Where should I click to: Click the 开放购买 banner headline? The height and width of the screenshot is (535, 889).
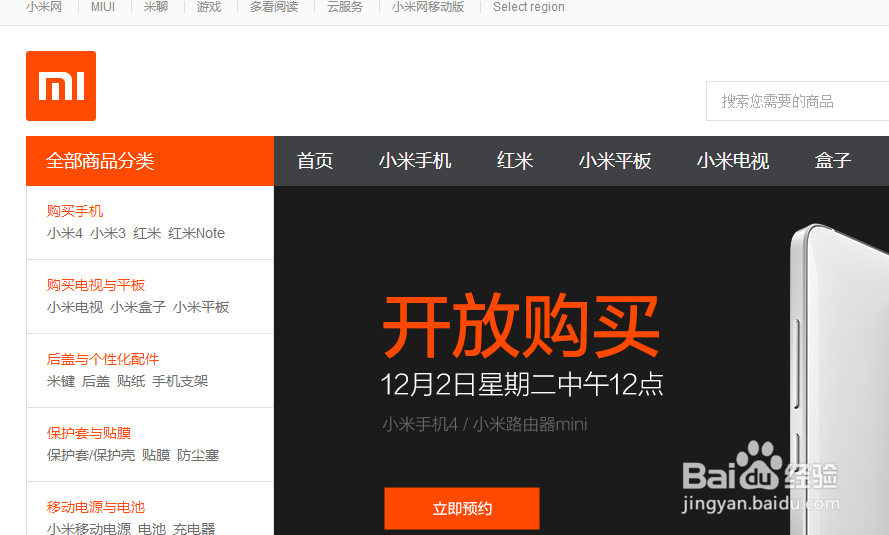522,326
